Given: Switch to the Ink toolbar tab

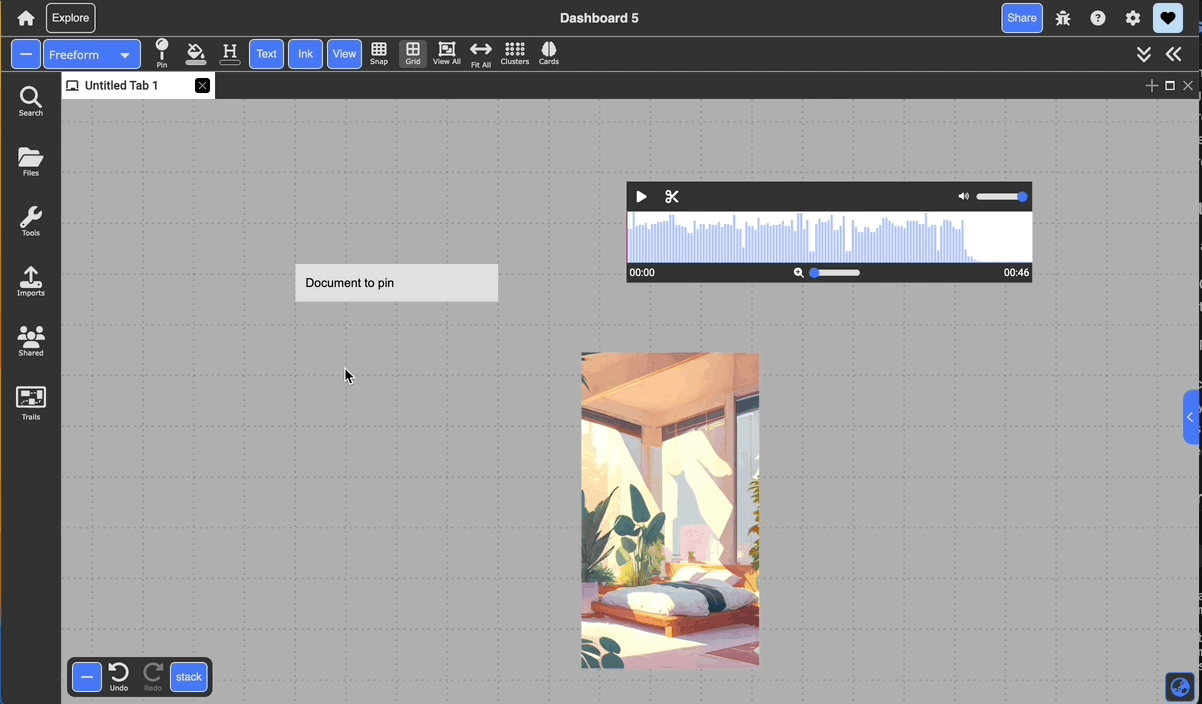Looking at the screenshot, I should point(305,54).
